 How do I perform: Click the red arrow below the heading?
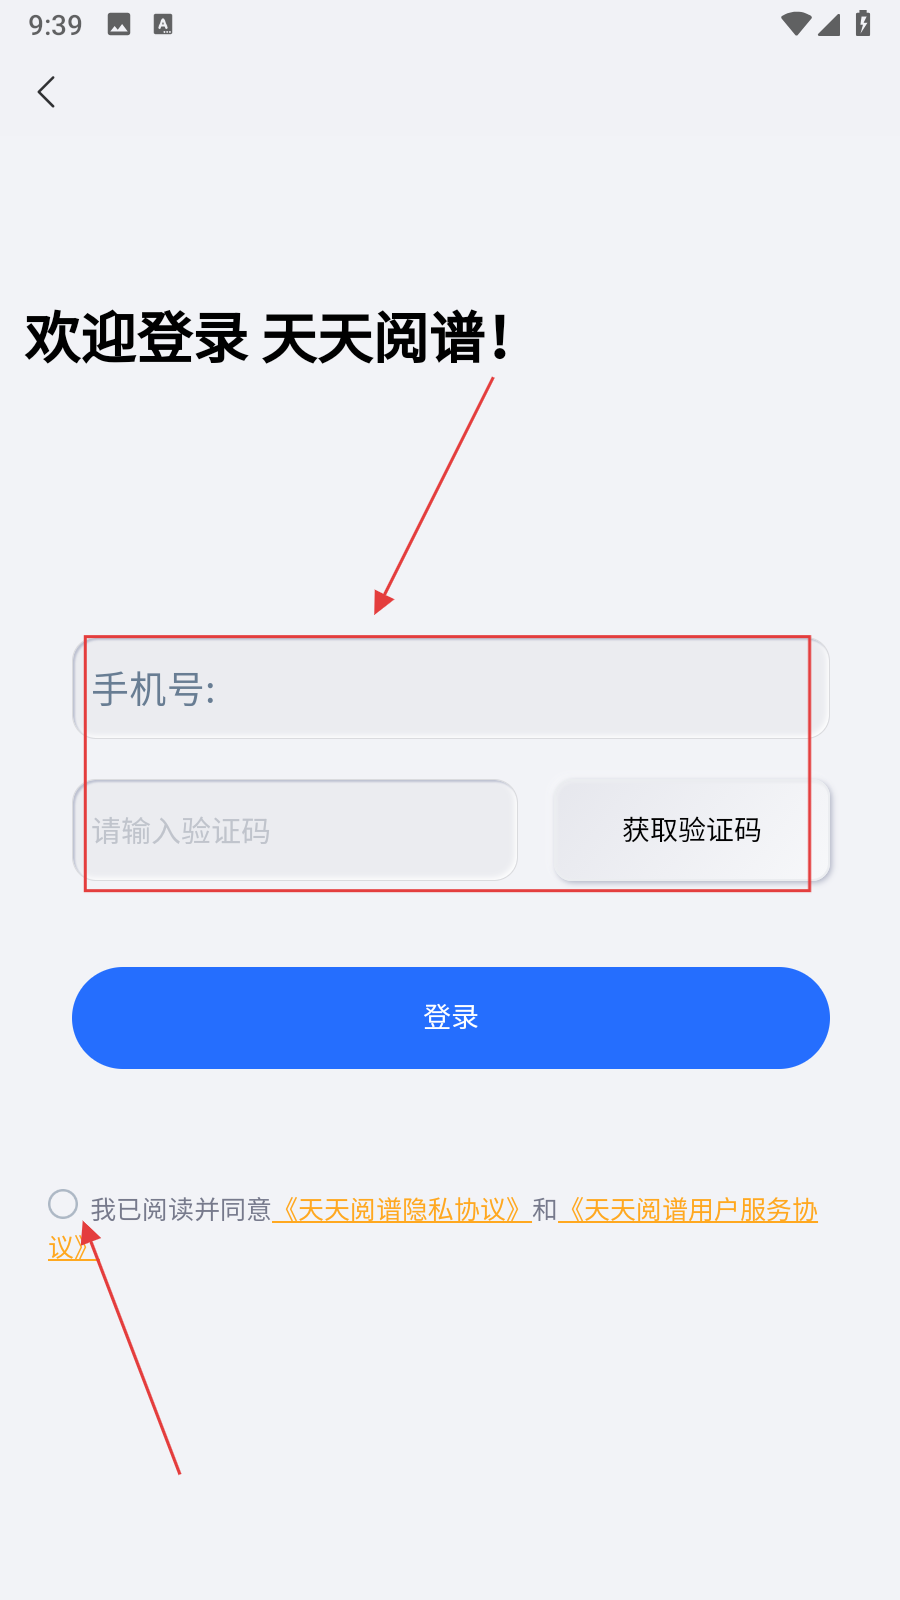[434, 495]
